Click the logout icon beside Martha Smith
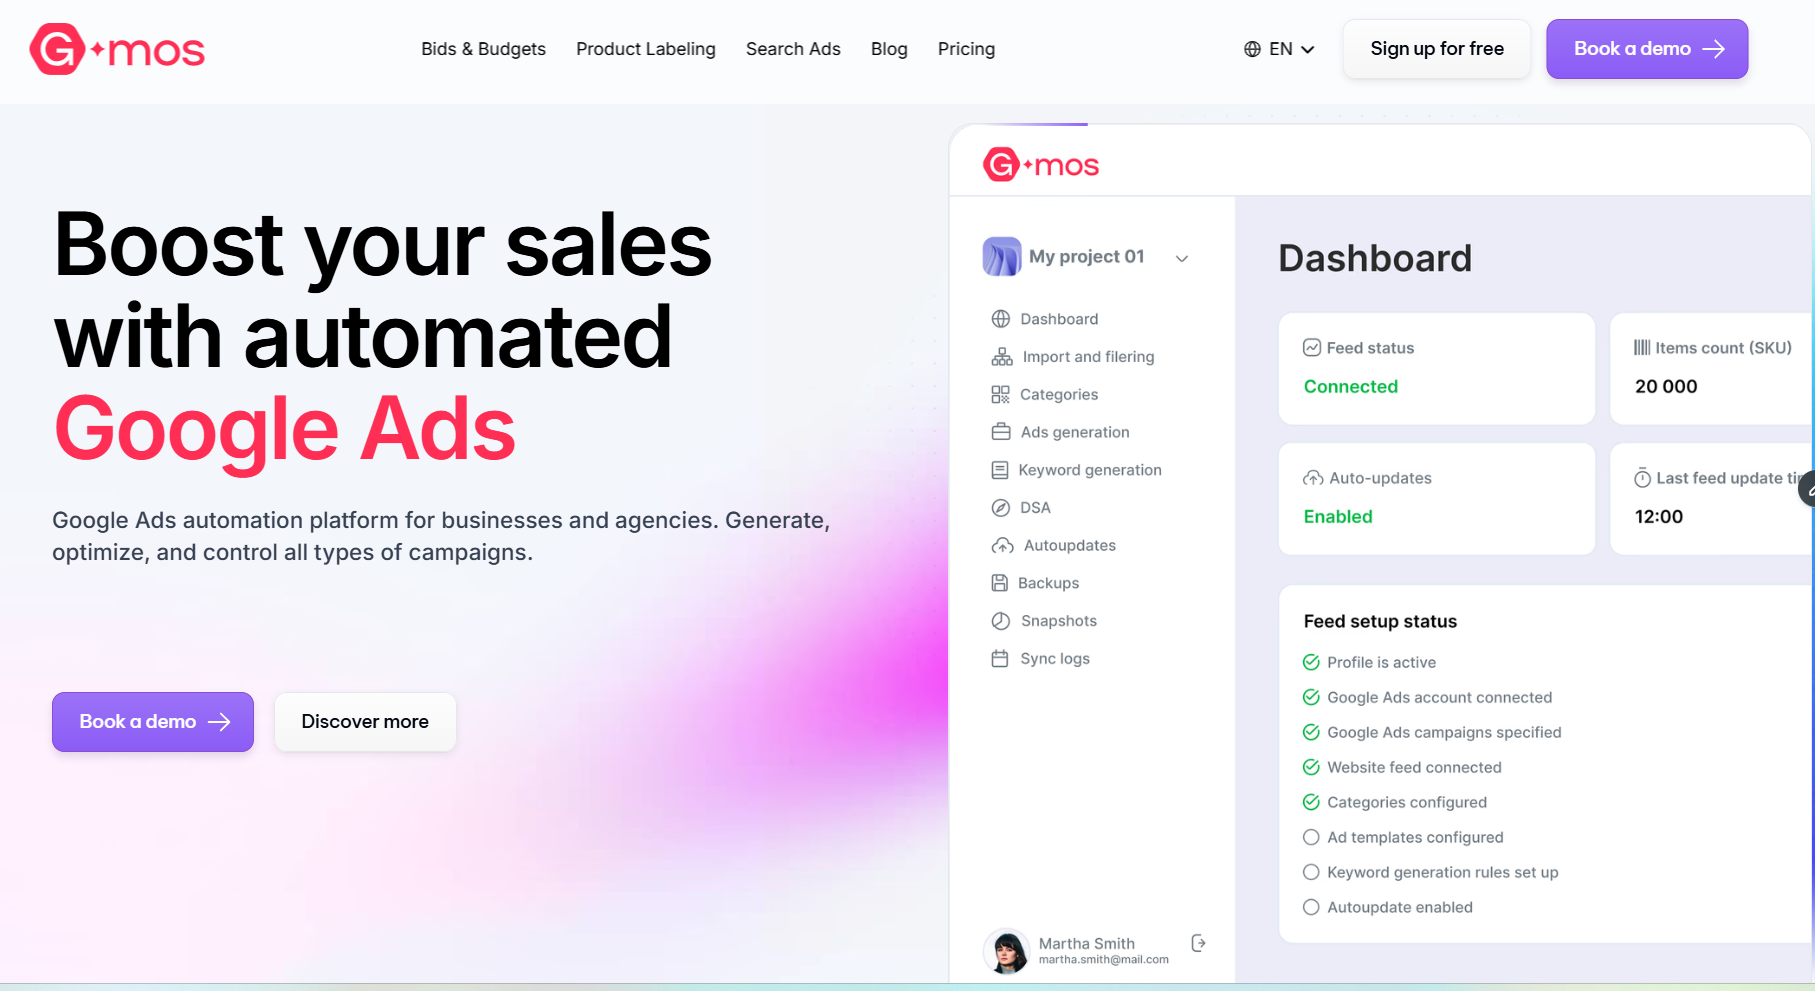Image resolution: width=1815 pixels, height=991 pixels. point(1198,943)
